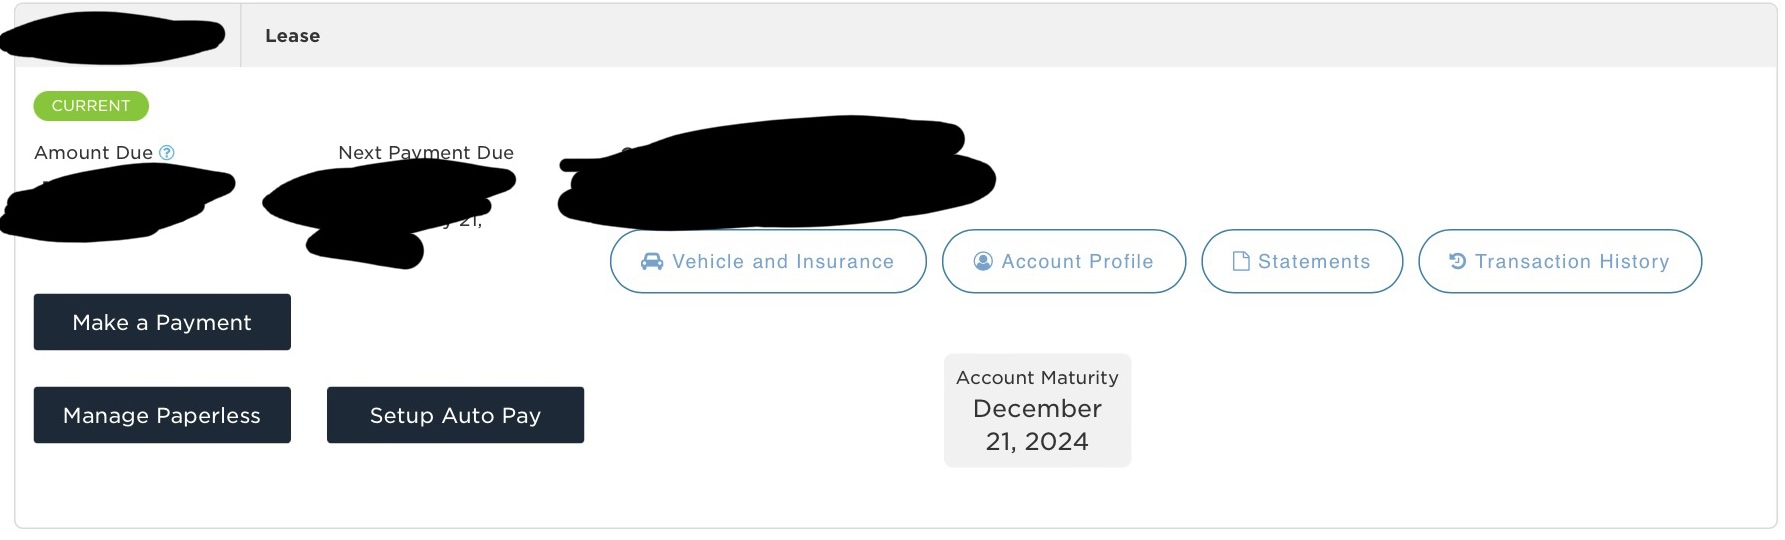Viewport: 1785px width, 540px height.
Task: View Statements
Action: pos(1302,261)
